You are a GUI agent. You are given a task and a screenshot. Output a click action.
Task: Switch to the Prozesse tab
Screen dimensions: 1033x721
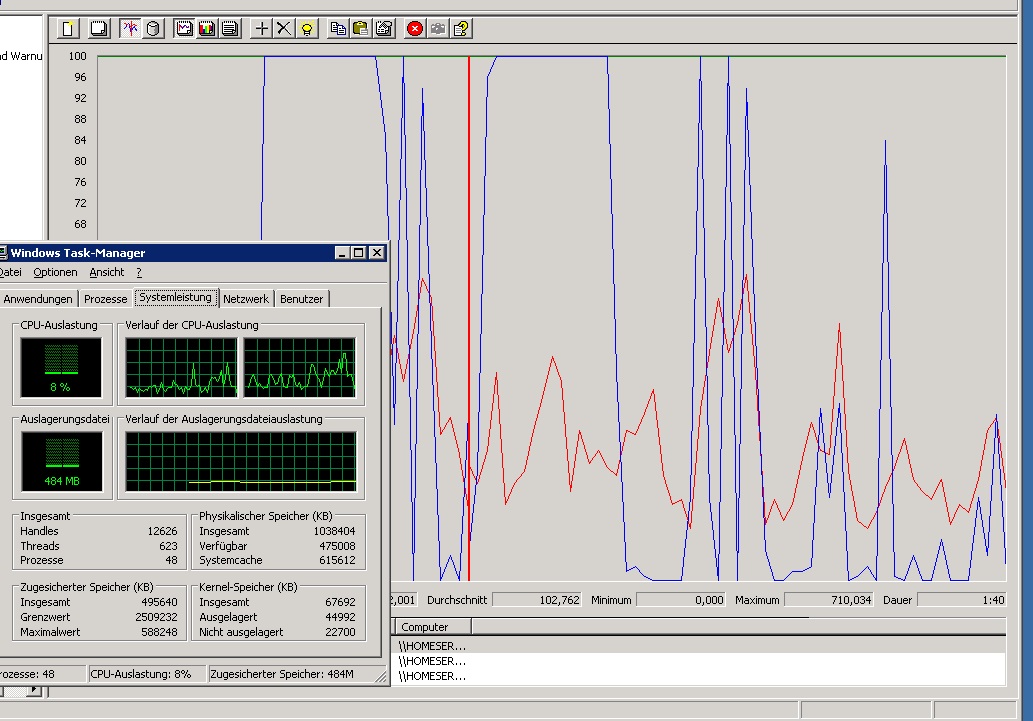tap(105, 299)
